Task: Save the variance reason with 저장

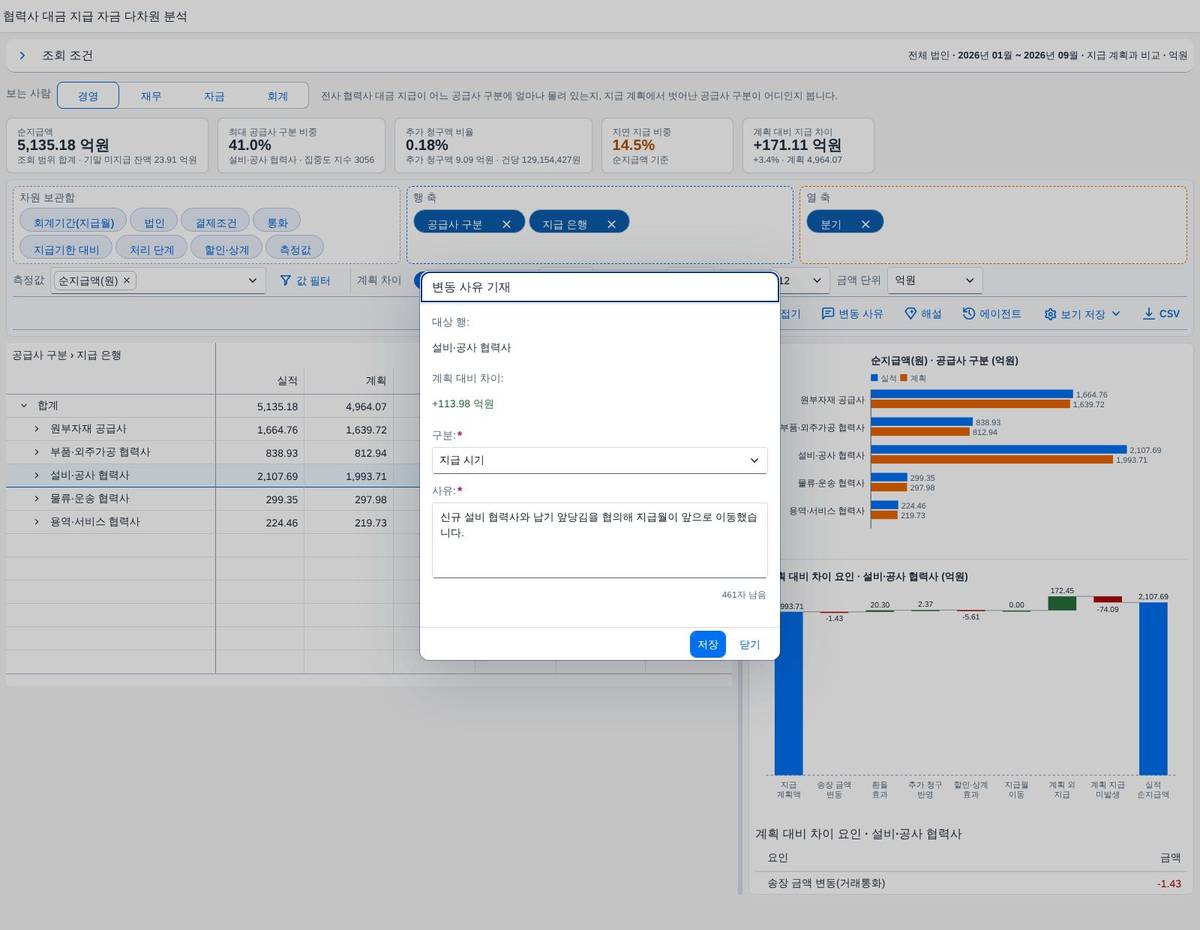Action: coord(708,645)
